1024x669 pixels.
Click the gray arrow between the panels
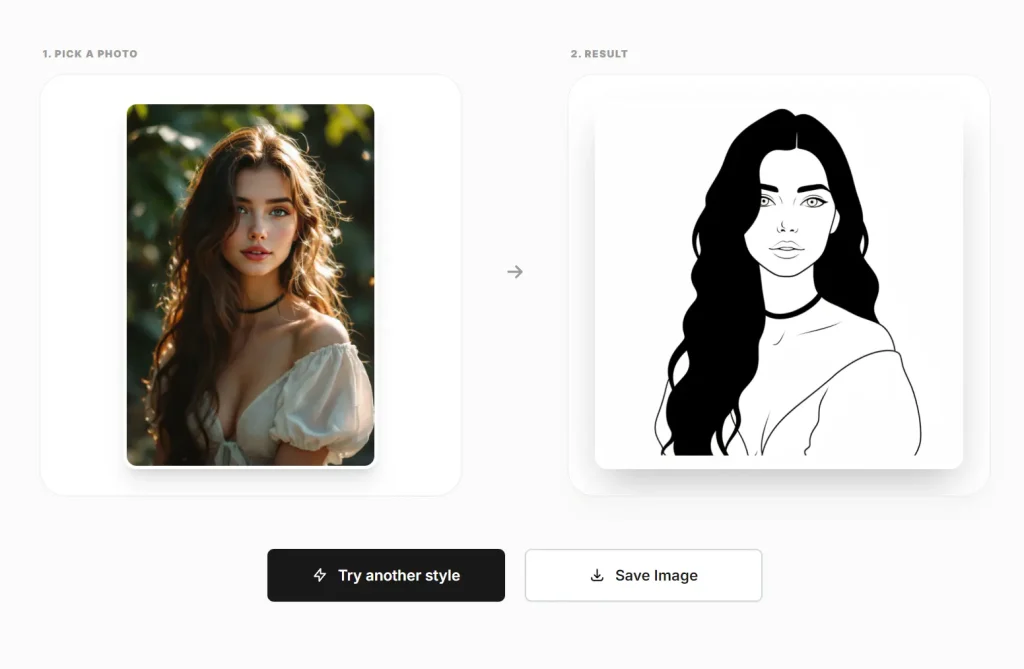pyautogui.click(x=515, y=272)
